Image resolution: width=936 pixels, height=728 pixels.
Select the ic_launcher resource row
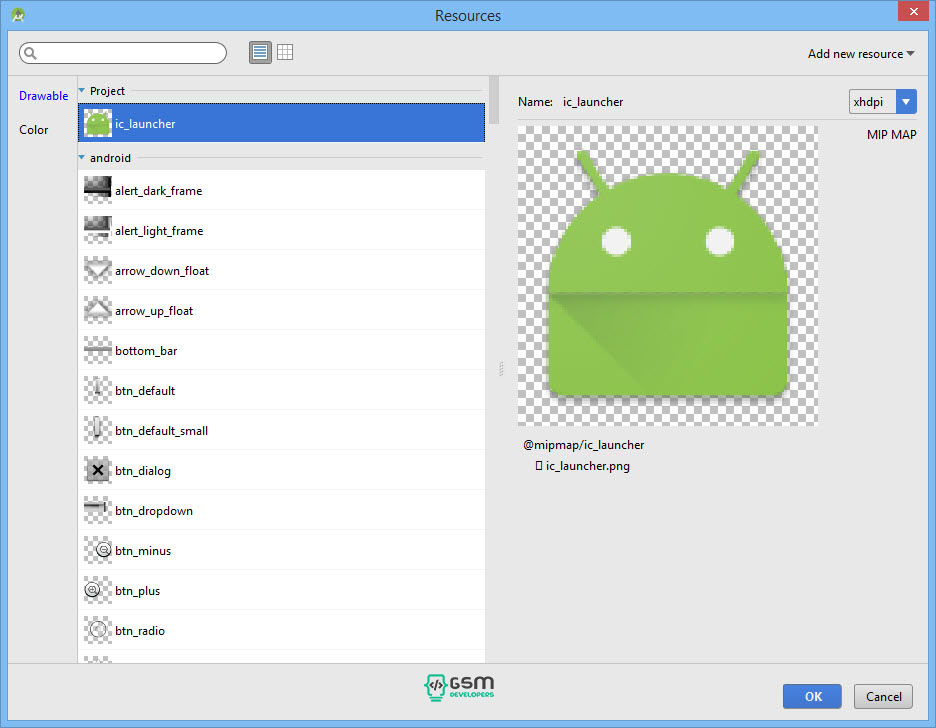pyautogui.click(x=281, y=123)
